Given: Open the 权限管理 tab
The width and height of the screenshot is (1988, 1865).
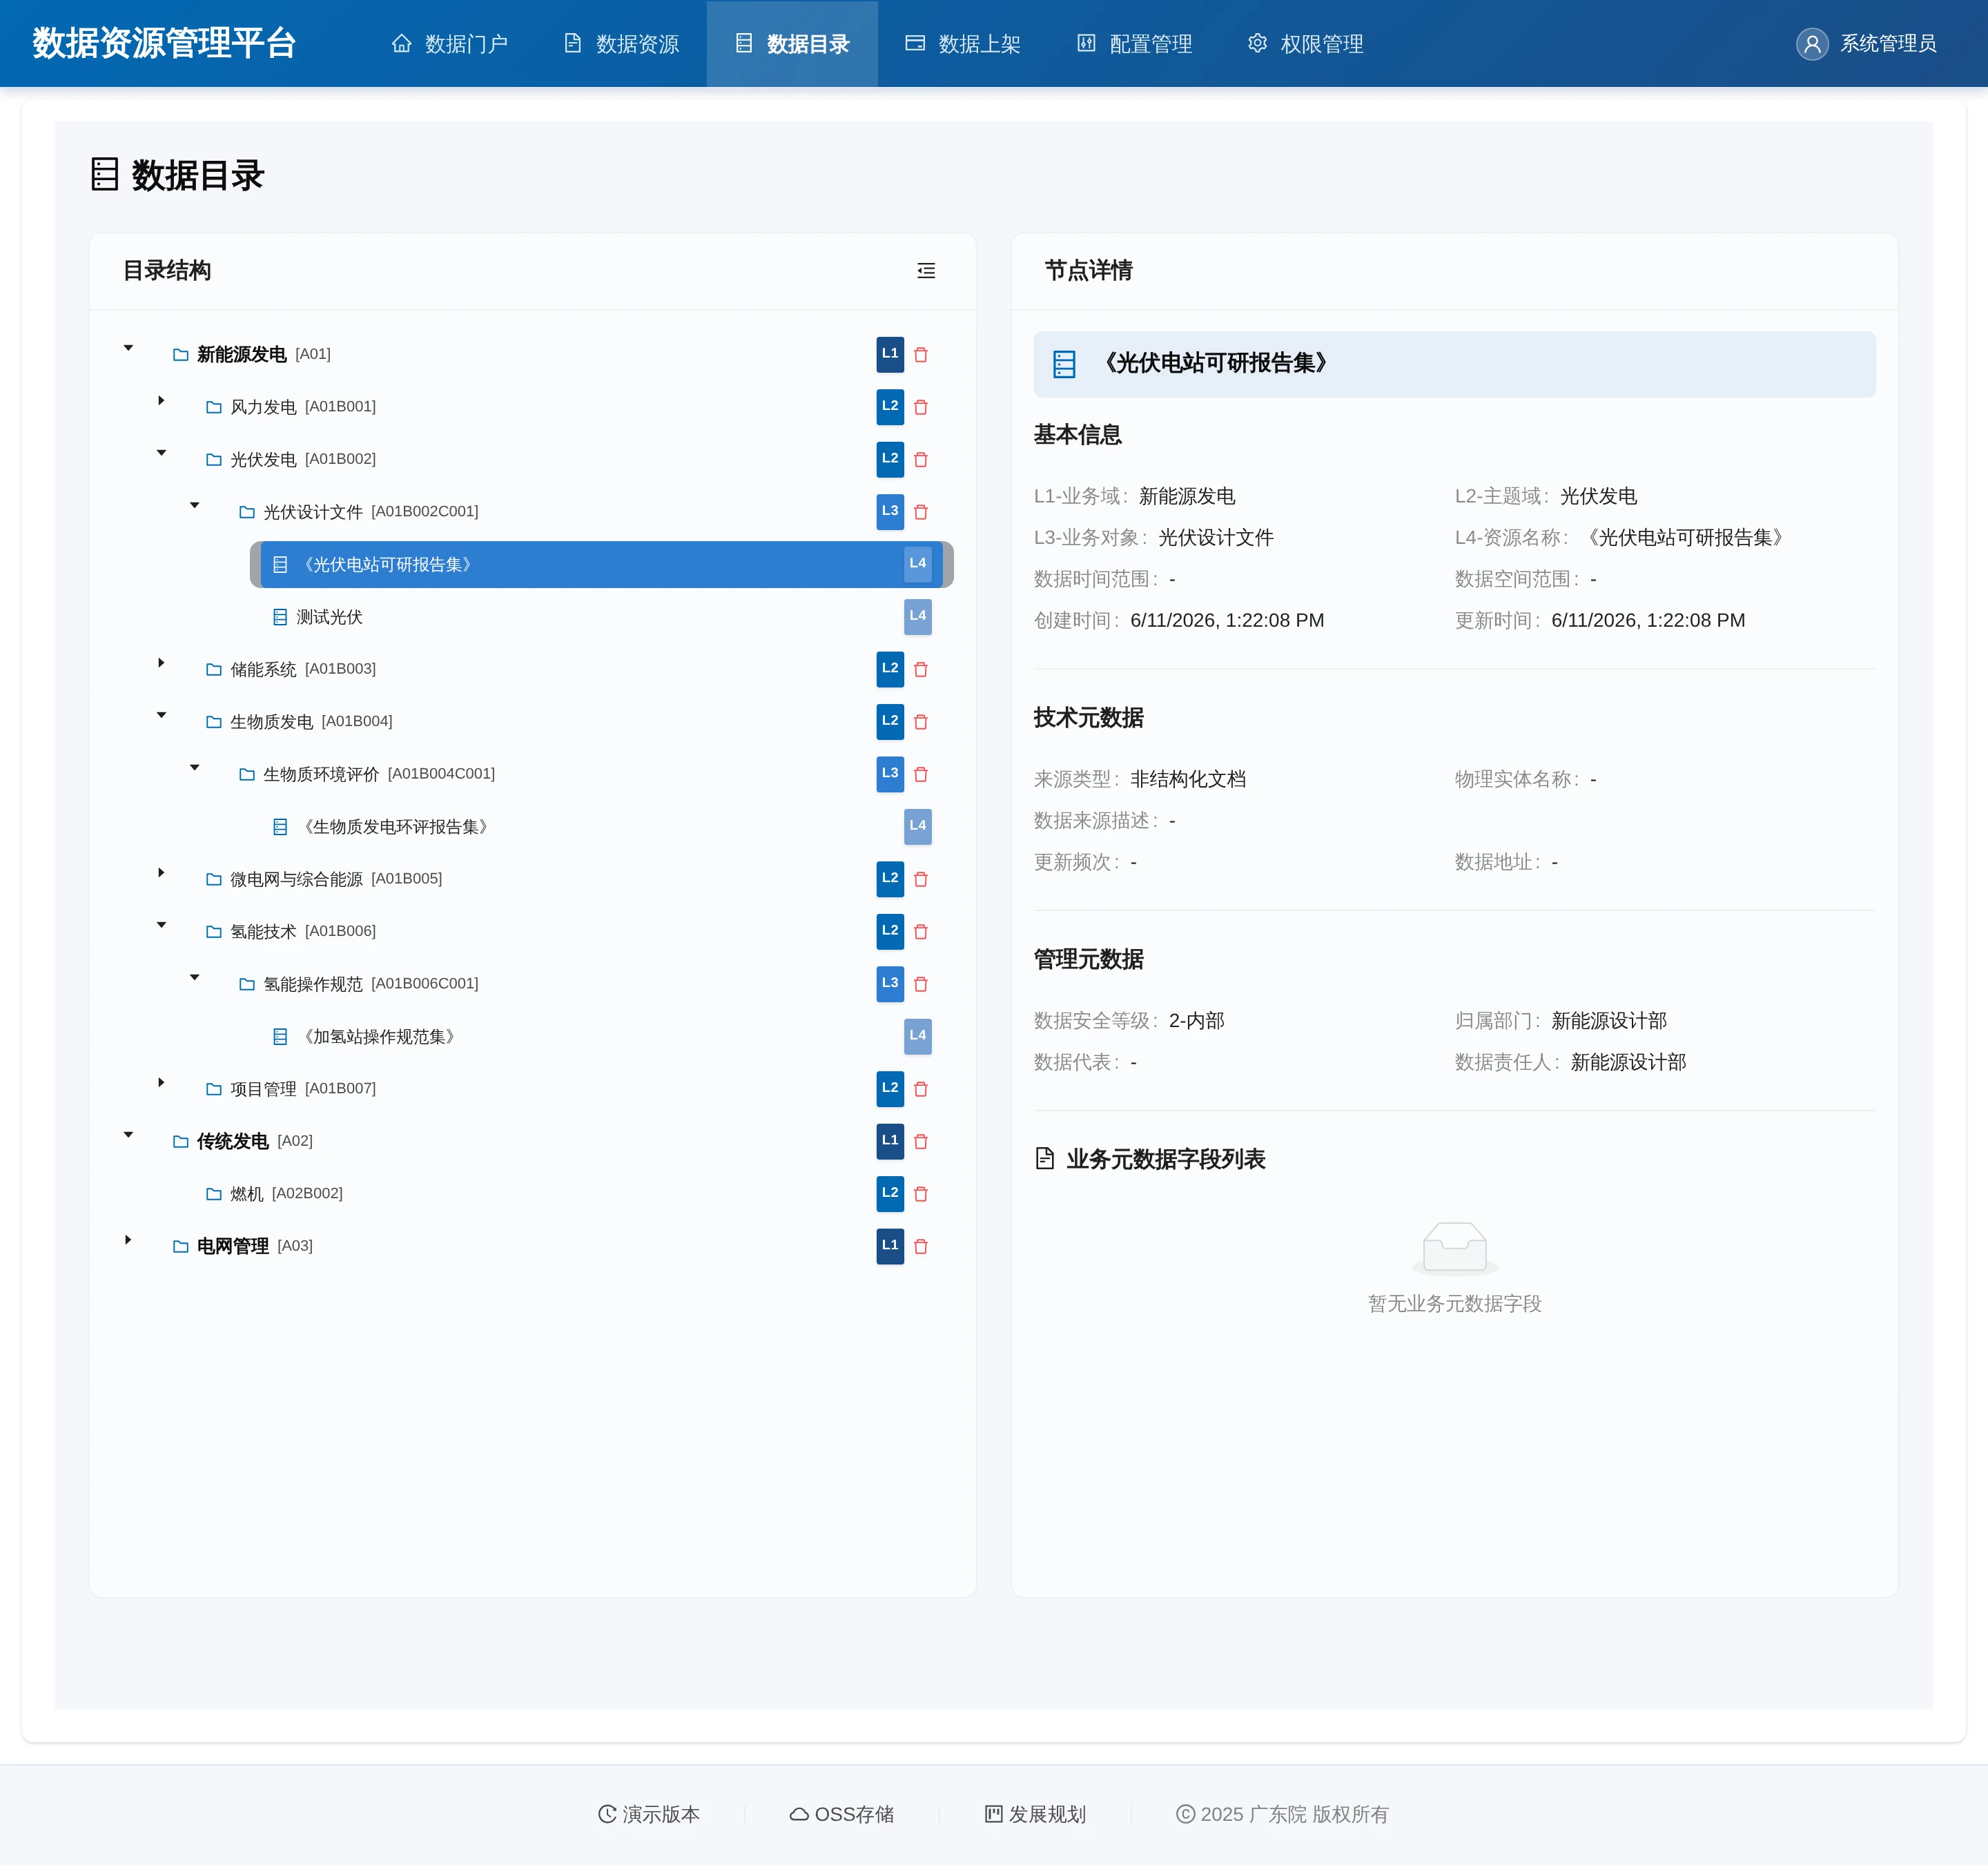Looking at the screenshot, I should pos(1305,44).
